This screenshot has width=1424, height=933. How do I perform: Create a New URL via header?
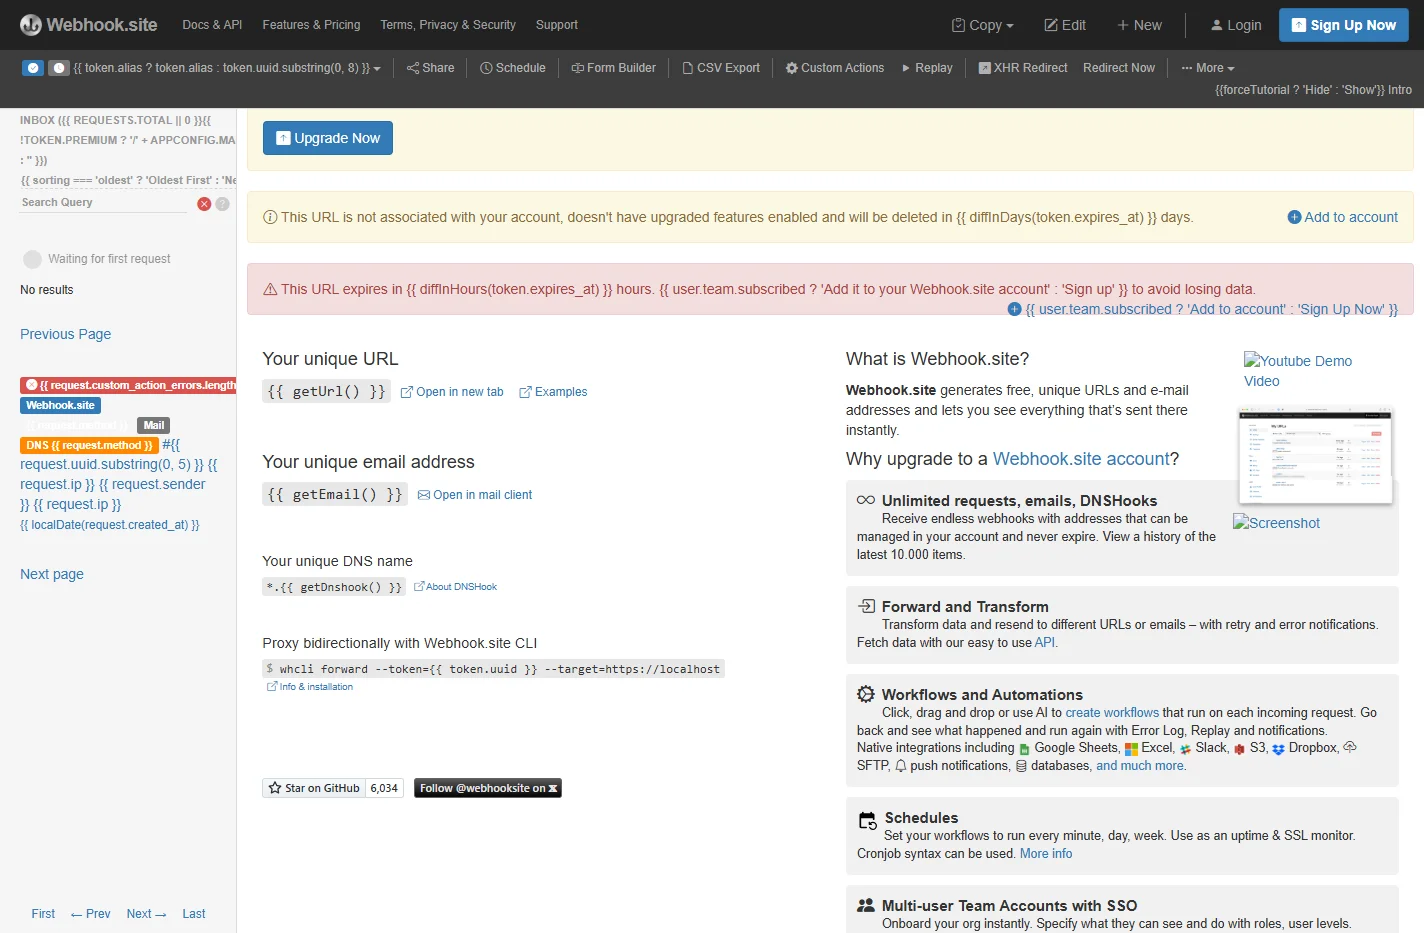(x=1139, y=25)
